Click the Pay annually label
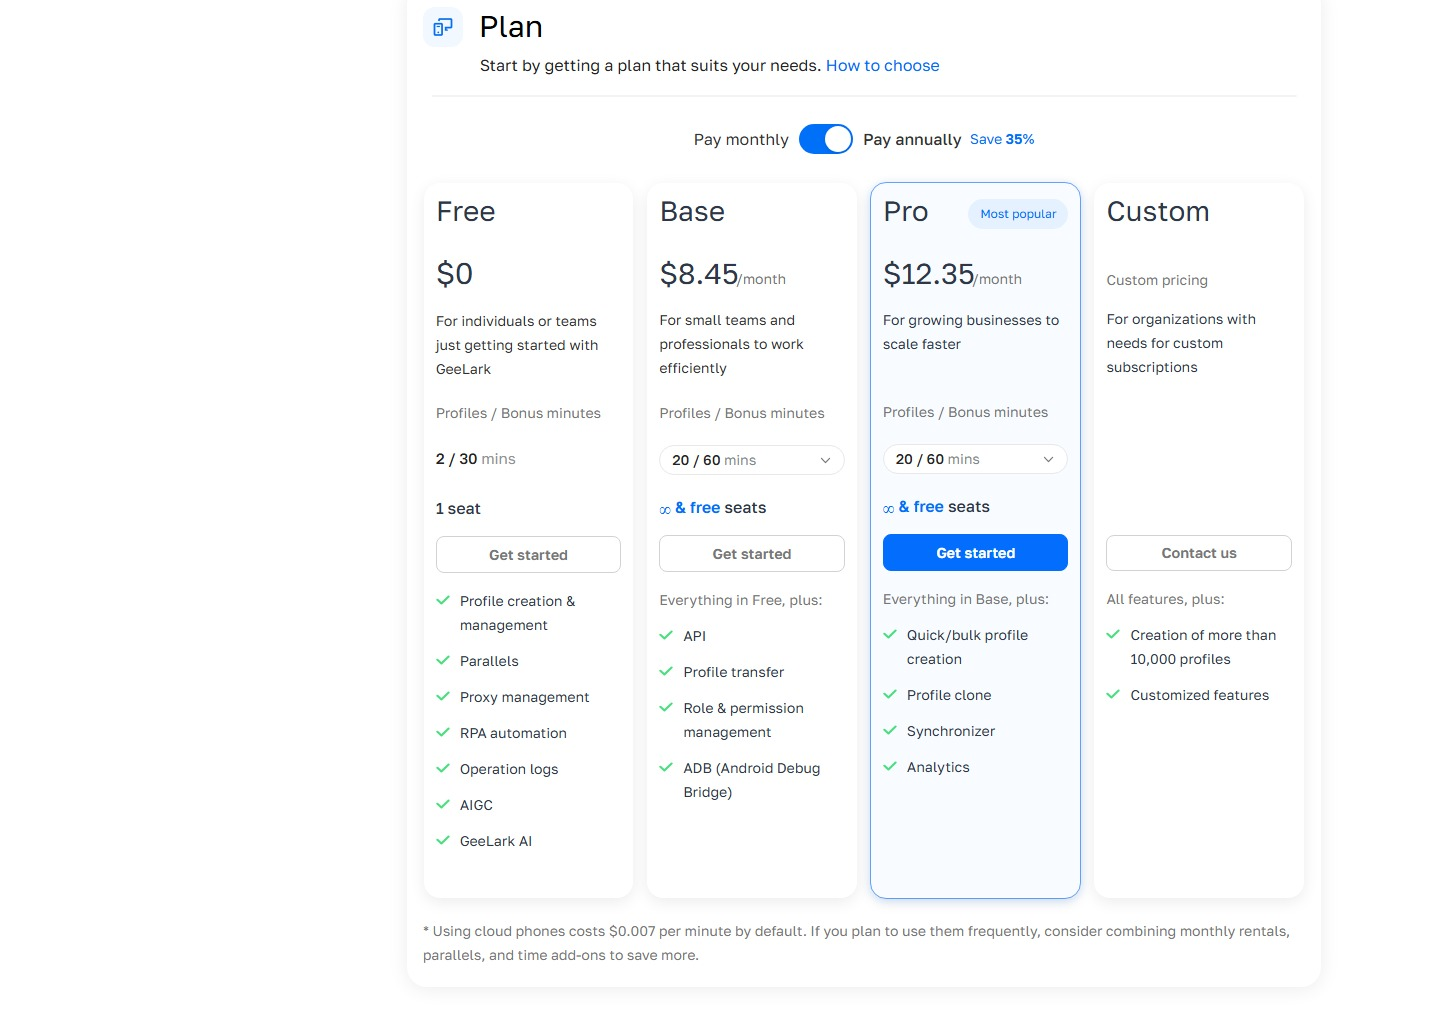Viewport: 1440px width, 1030px height. [912, 140]
